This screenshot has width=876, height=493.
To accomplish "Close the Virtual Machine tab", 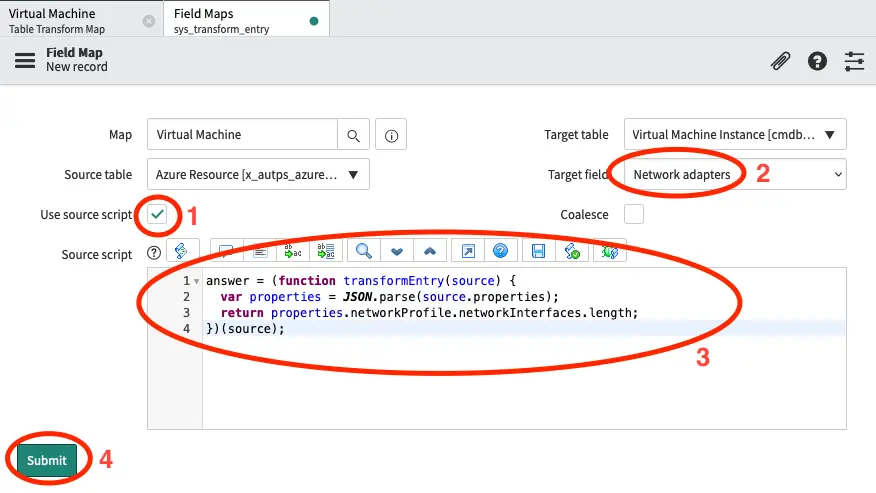I will [x=149, y=21].
